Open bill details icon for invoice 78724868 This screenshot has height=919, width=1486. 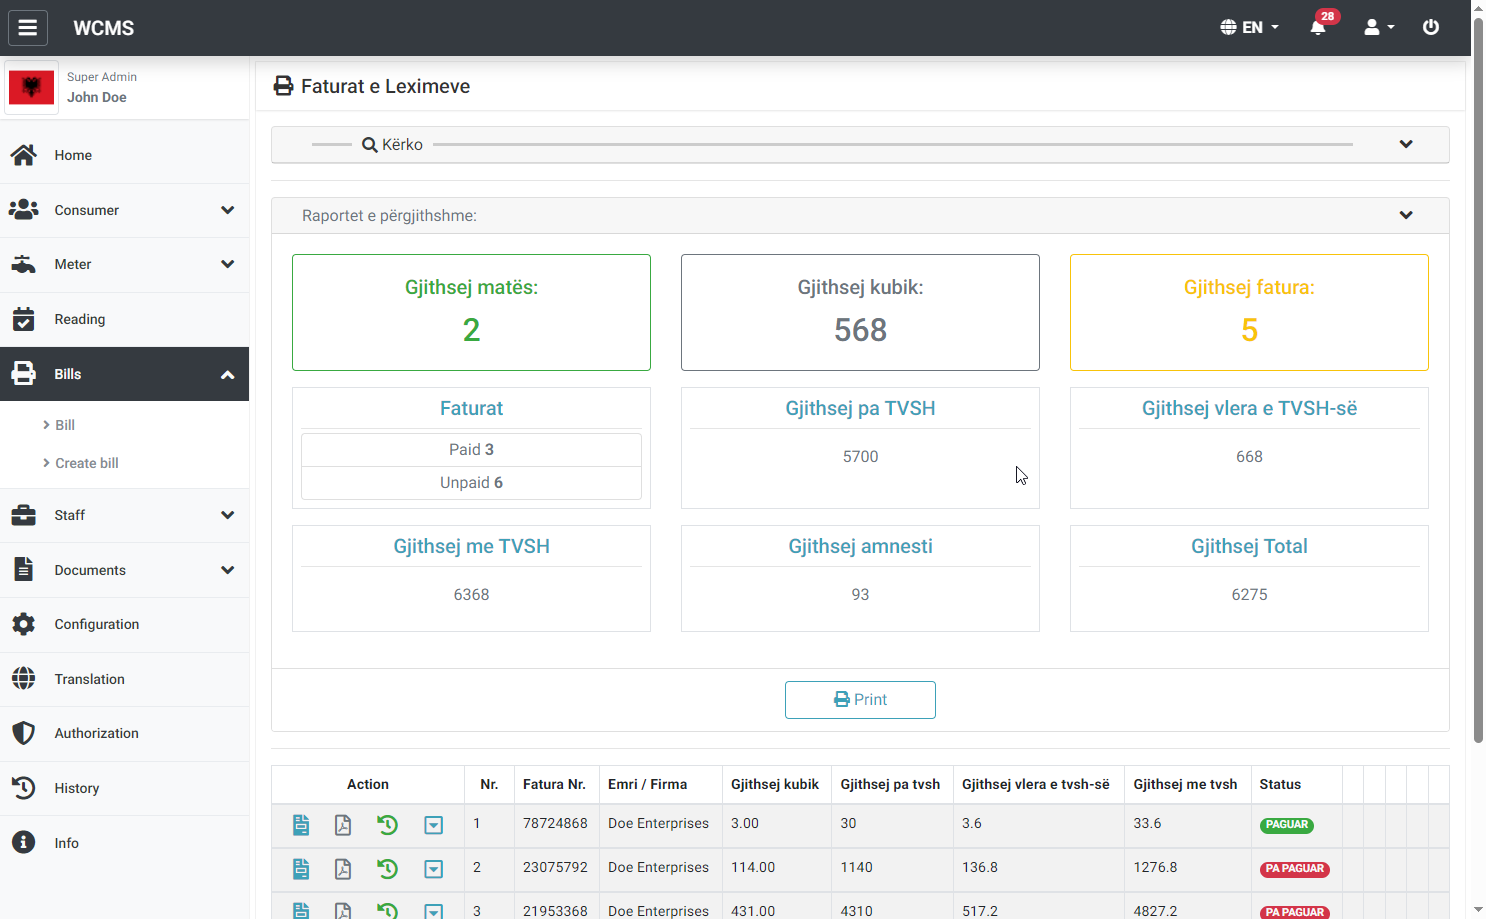[x=301, y=825]
